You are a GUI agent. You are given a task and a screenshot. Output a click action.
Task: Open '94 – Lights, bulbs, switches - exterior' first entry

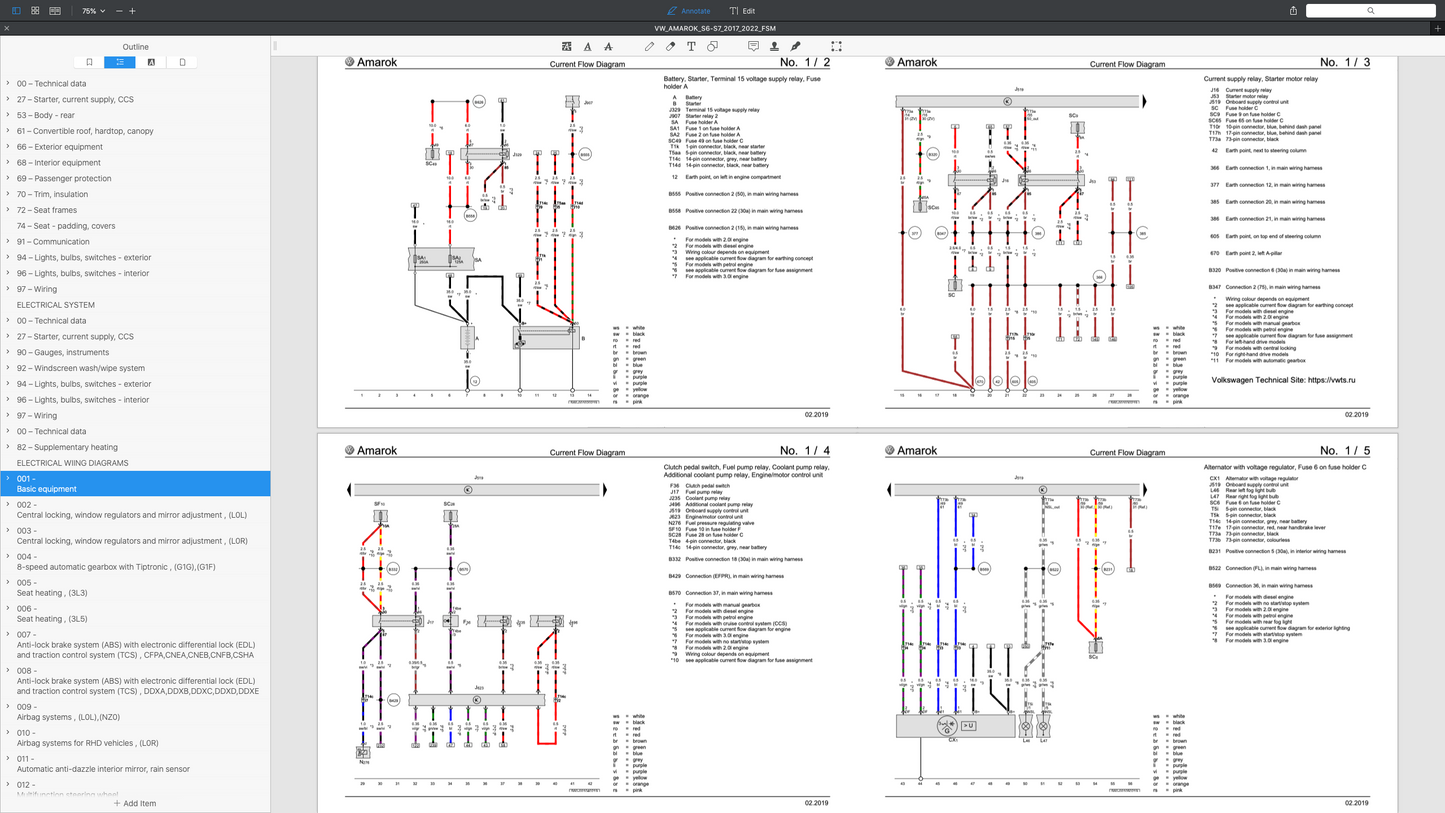point(84,257)
